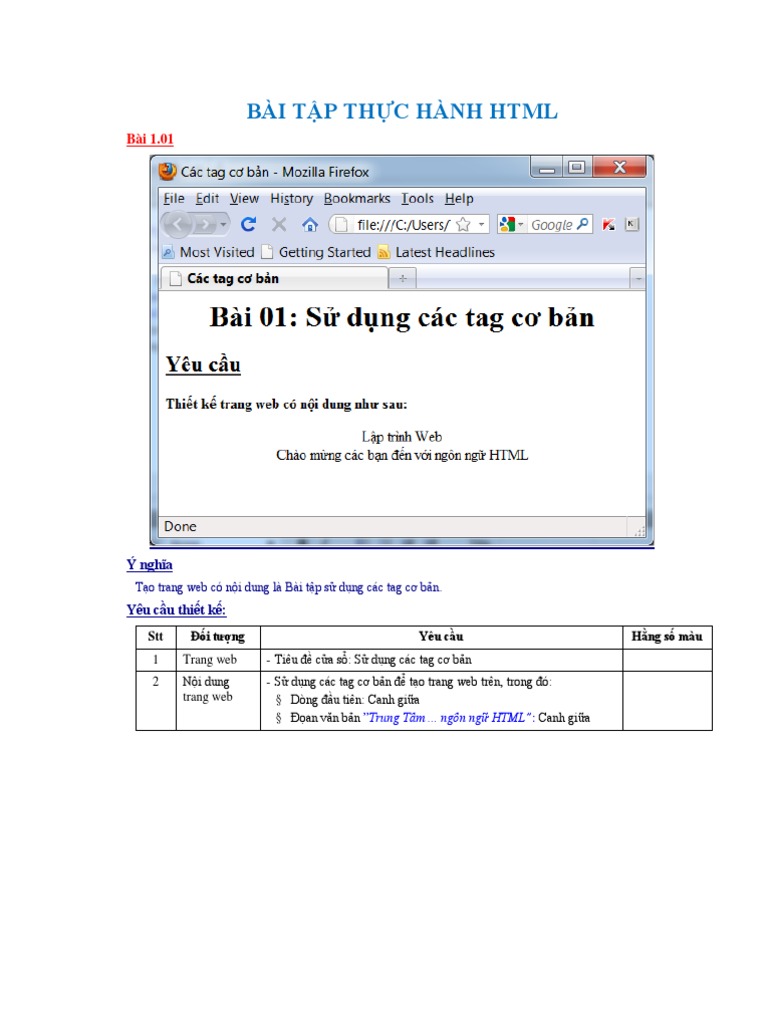Open the History menu

pos(291,199)
